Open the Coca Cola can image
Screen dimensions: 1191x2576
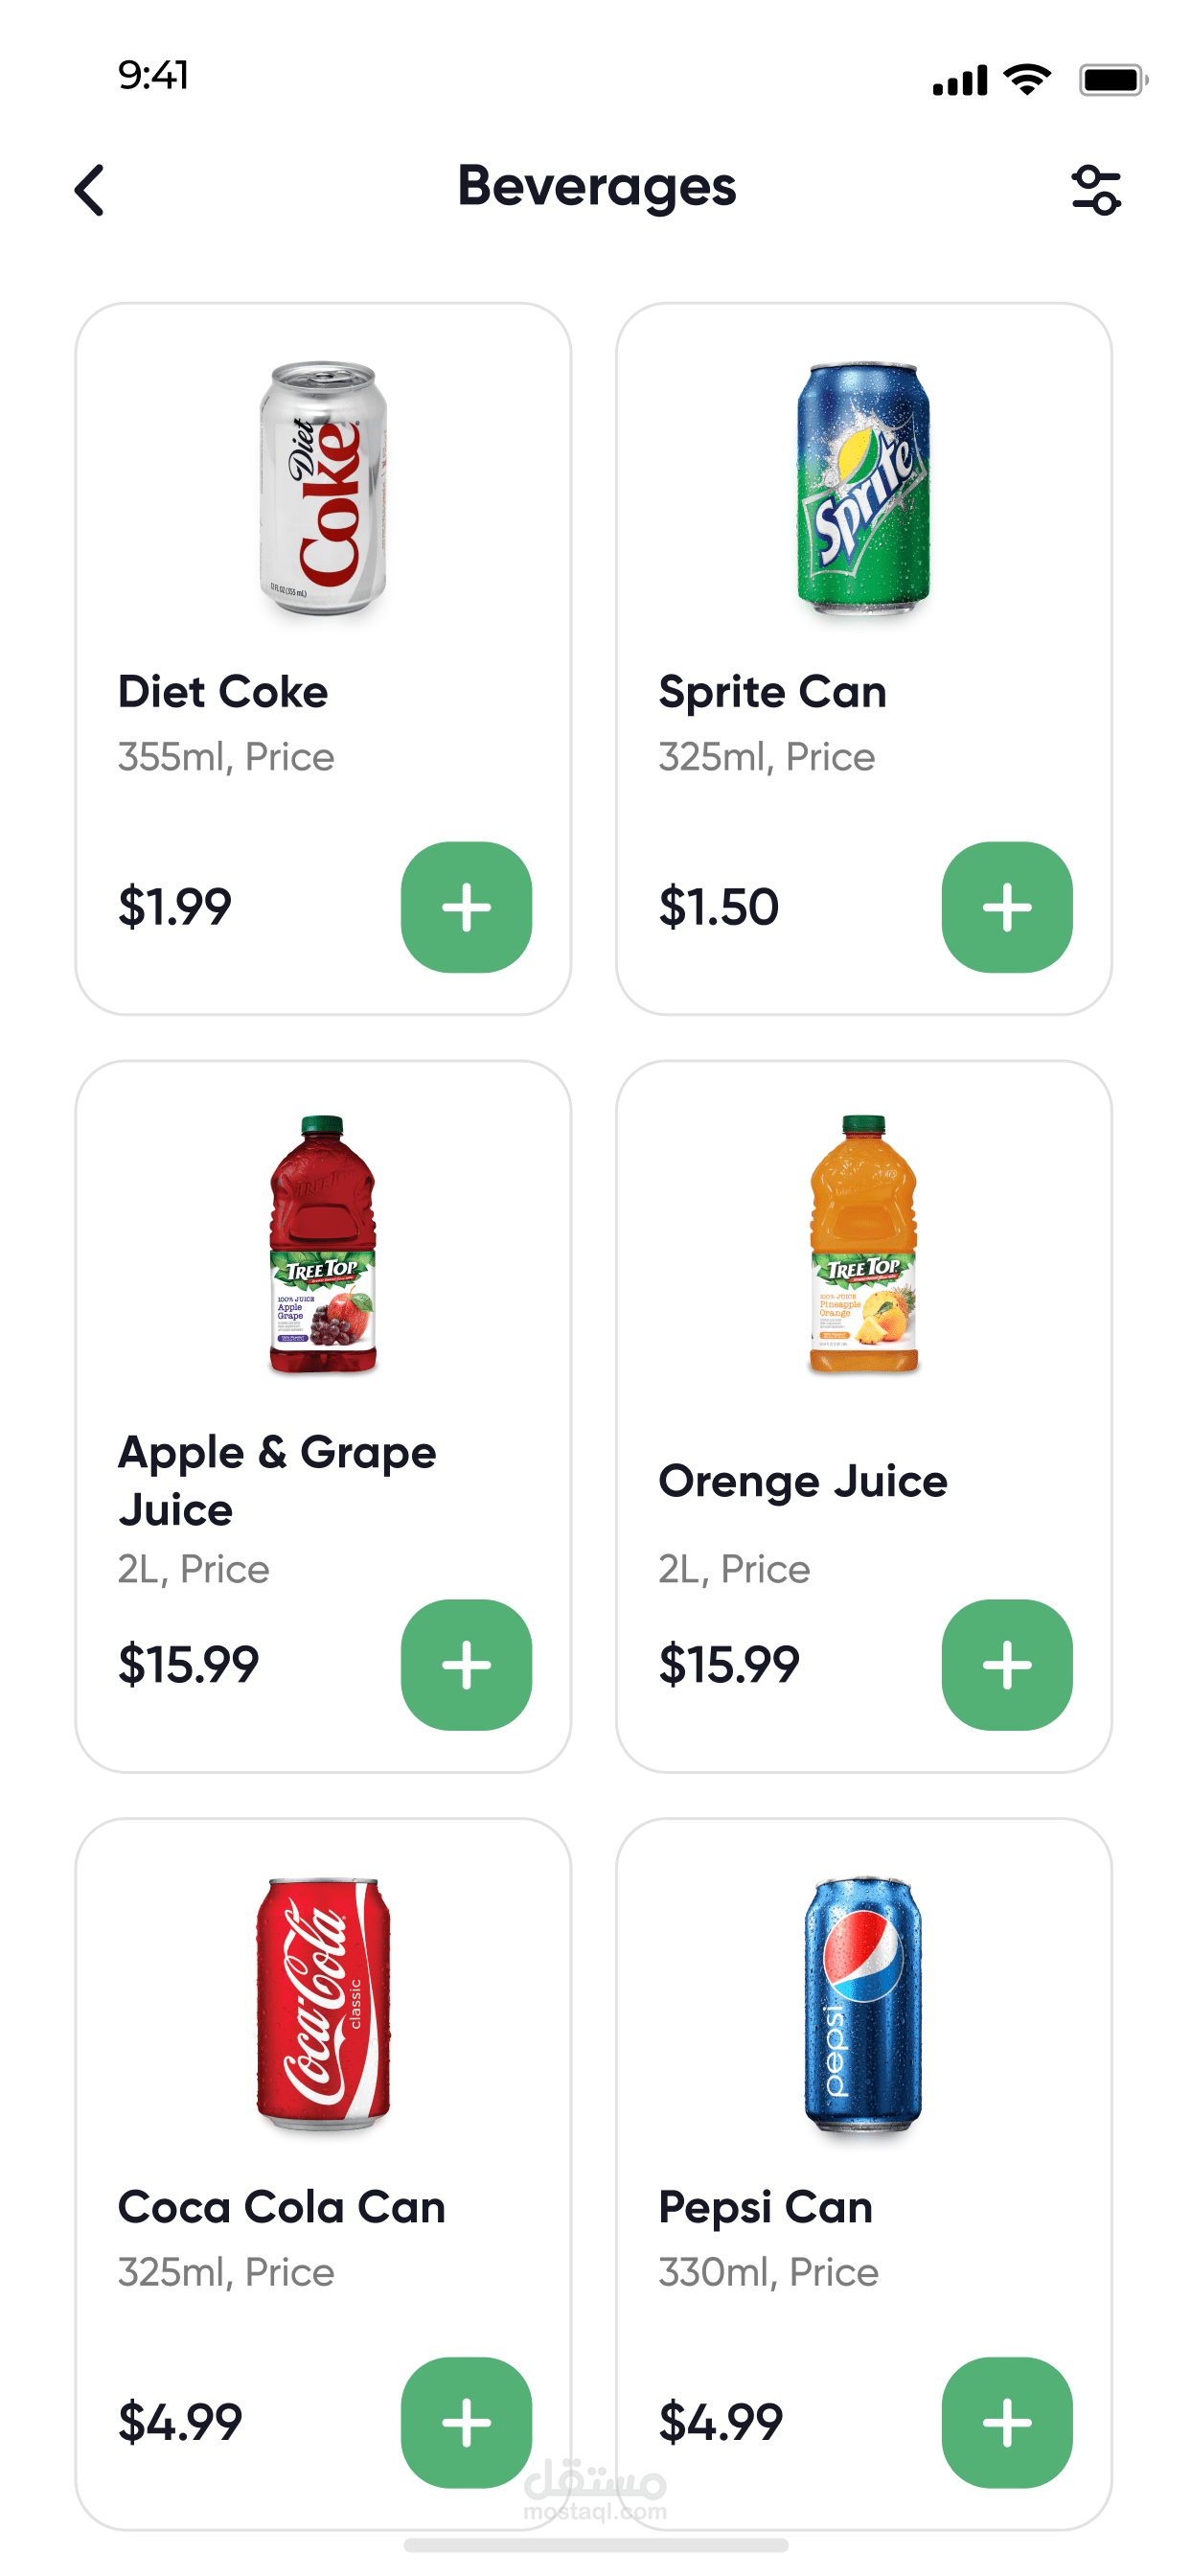click(323, 2003)
